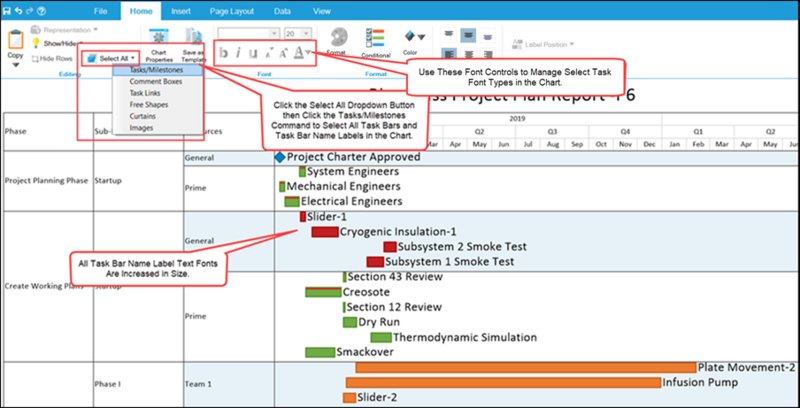This screenshot has width=800, height=408.
Task: Open the font color A control
Action: pos(299,52)
